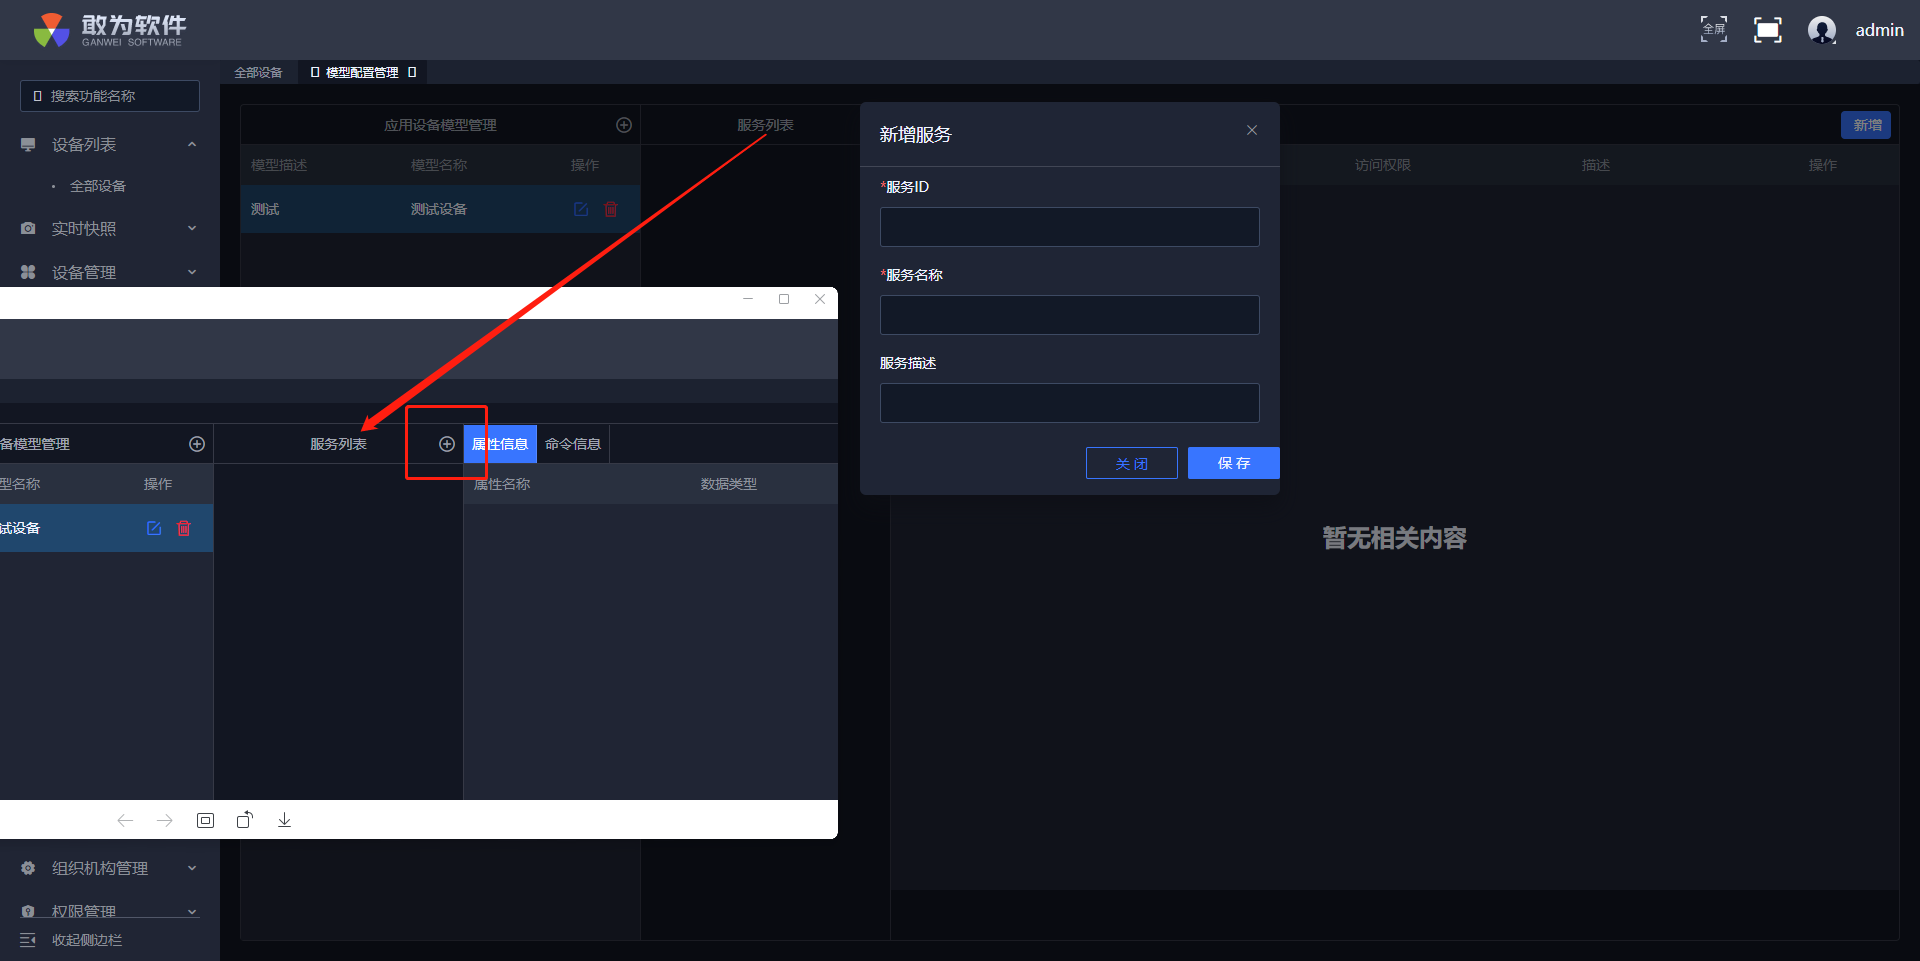Click the white screen-frame icon beside the avatar
The height and width of the screenshot is (961, 1920).
point(1768,30)
